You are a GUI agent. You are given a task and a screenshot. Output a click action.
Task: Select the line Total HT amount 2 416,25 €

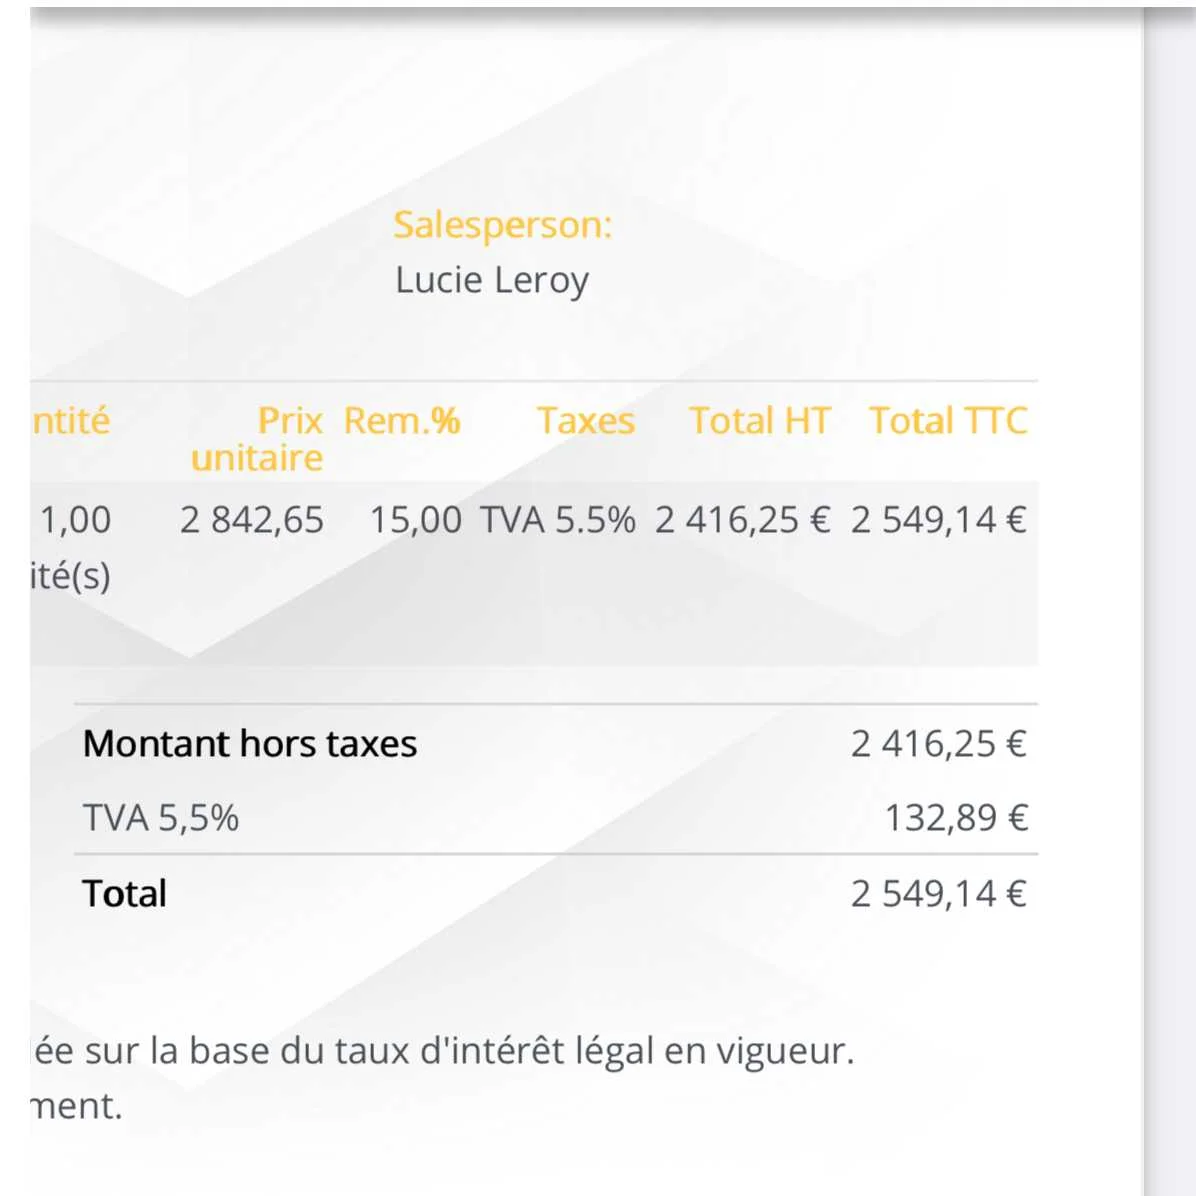[743, 520]
